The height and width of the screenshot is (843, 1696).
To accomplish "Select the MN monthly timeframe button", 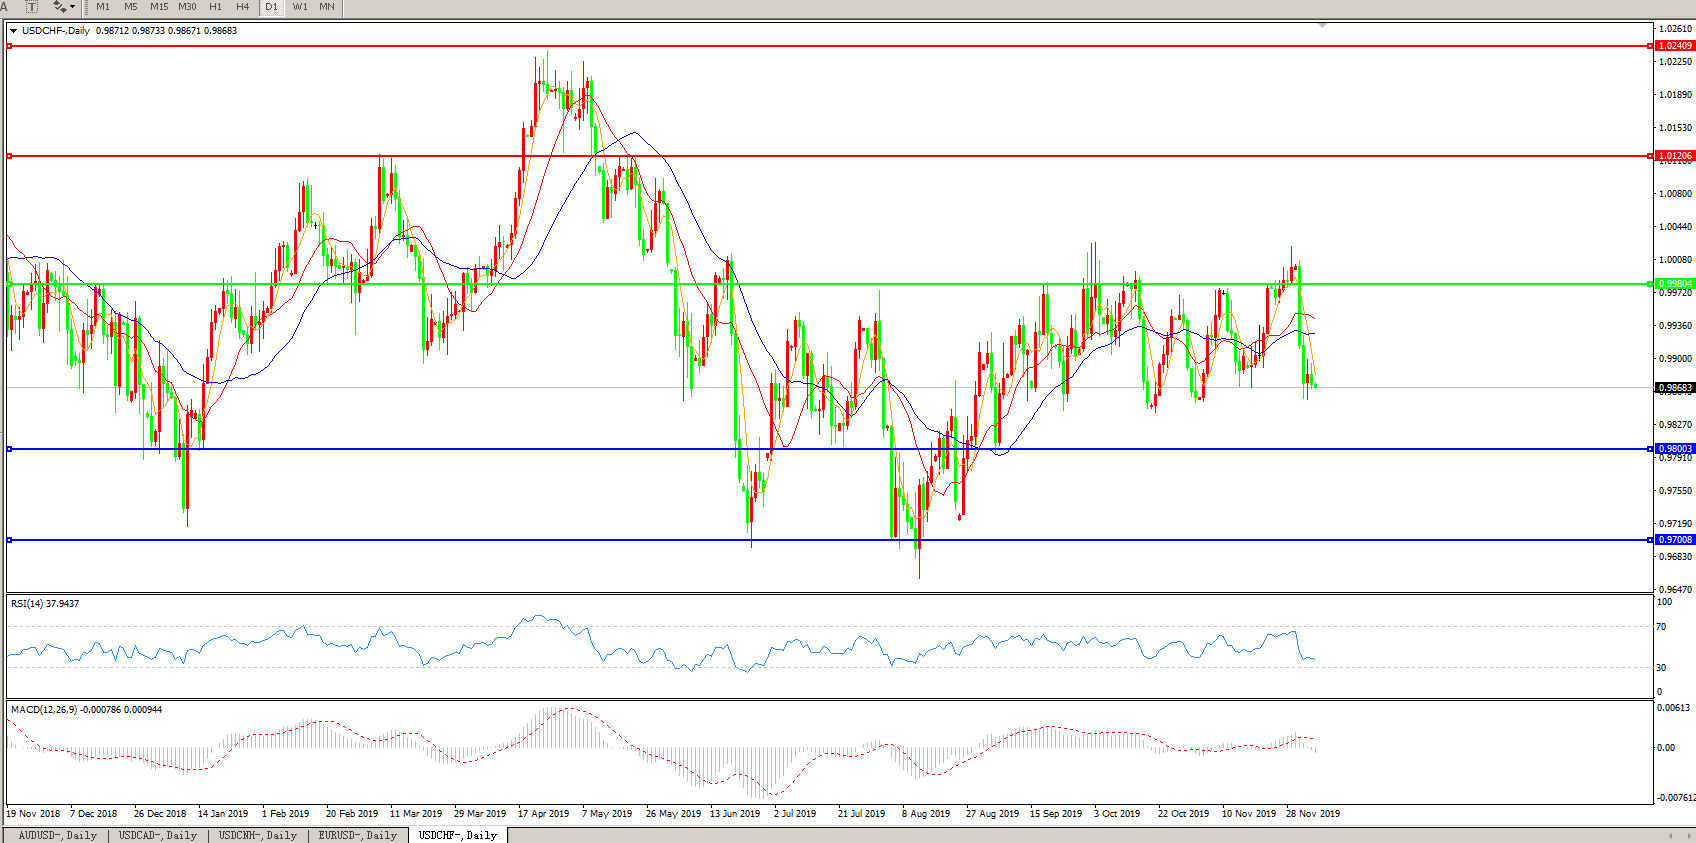I will (327, 7).
